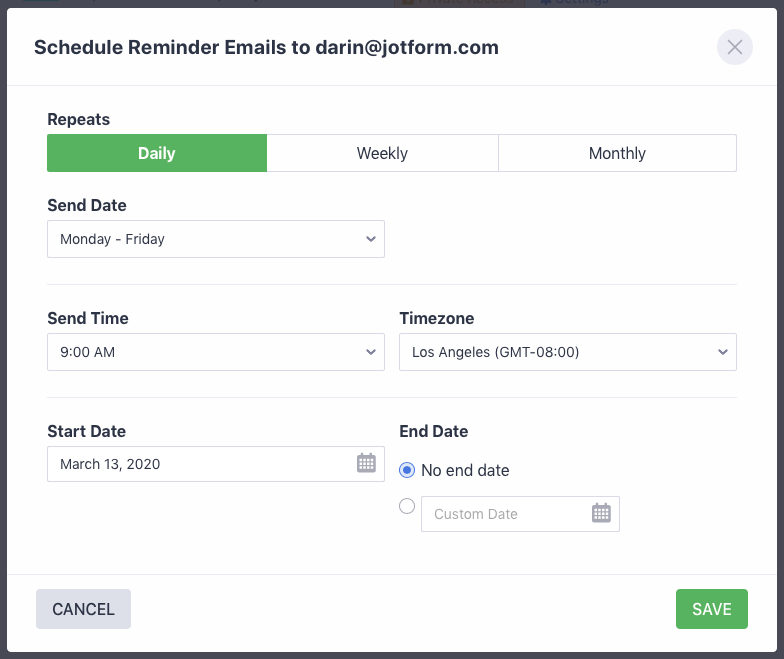Choose the Monthly repeat tab
Viewport: 784px width, 659px height.
click(617, 153)
